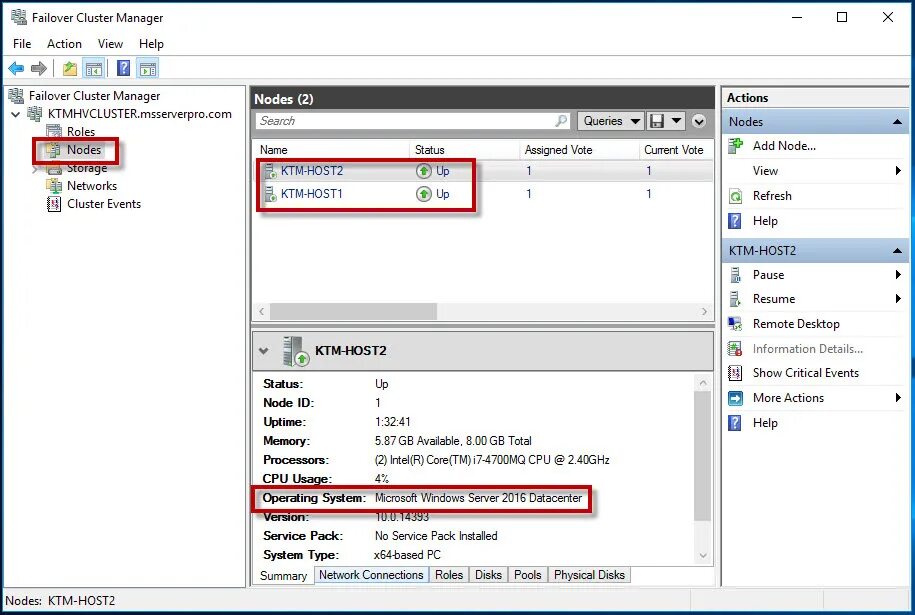The image size is (915, 615).
Task: Click the Save query disk icon
Action: coord(657,121)
